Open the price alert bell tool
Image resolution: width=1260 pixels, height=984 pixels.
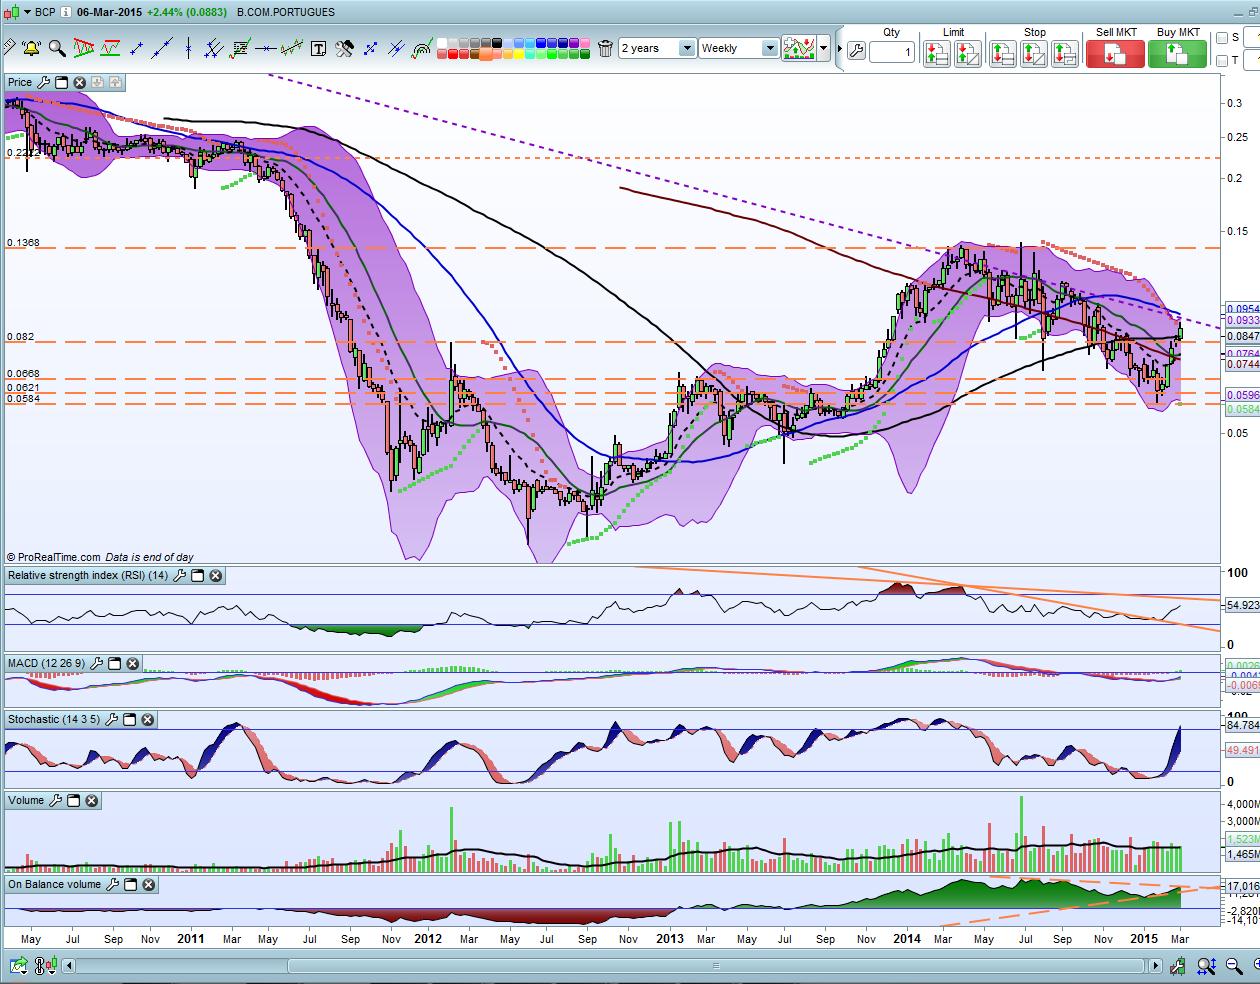[31, 48]
